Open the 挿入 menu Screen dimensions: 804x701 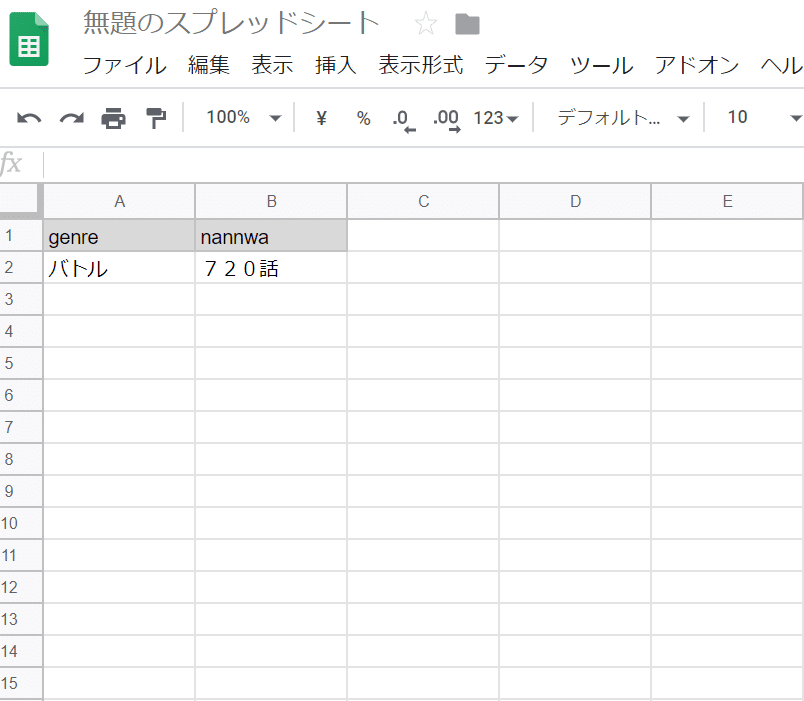[x=336, y=65]
